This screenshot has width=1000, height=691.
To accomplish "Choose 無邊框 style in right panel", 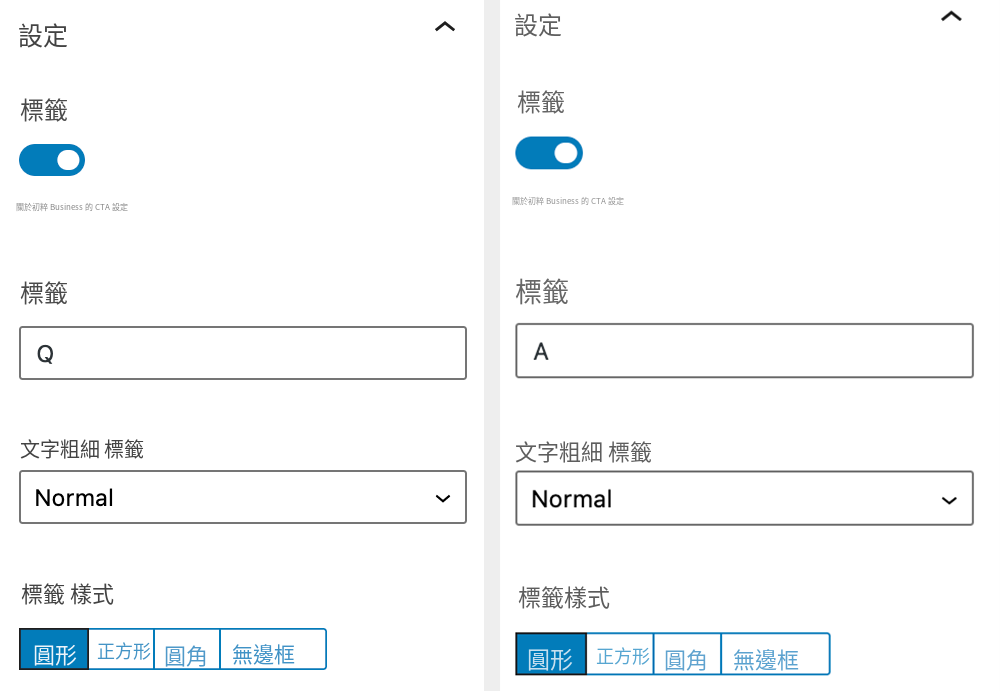I will click(x=776, y=654).
